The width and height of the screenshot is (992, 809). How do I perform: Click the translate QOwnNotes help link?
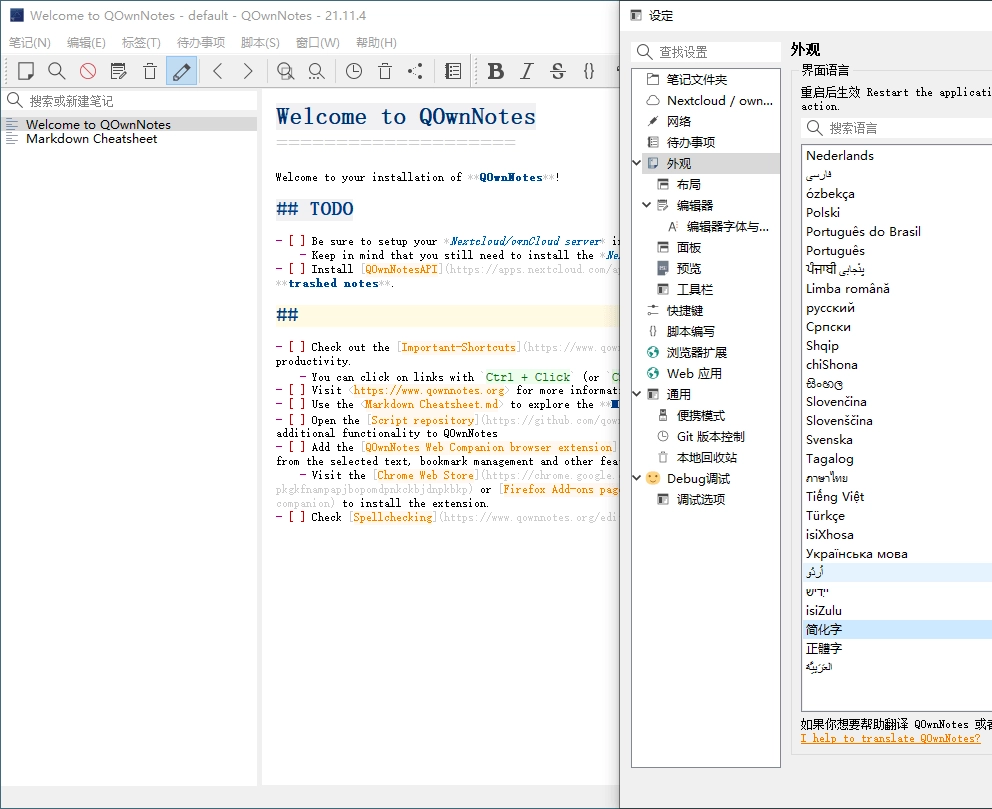[x=889, y=738]
